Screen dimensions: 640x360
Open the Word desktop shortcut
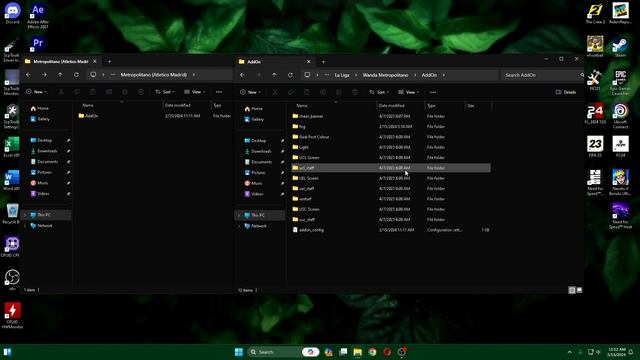pos(12,180)
